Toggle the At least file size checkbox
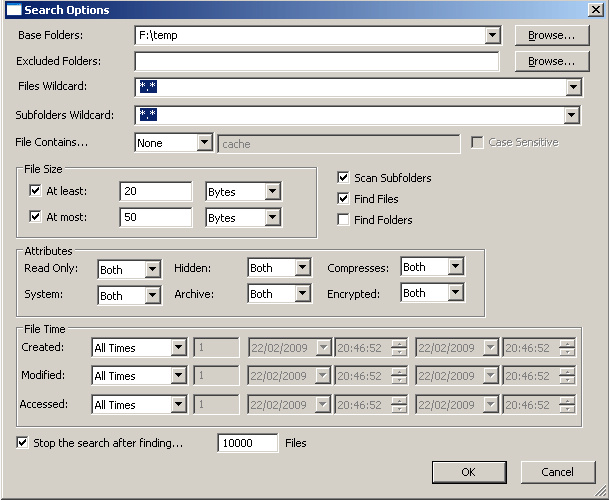Viewport: 609px width, 500px height. pos(35,191)
